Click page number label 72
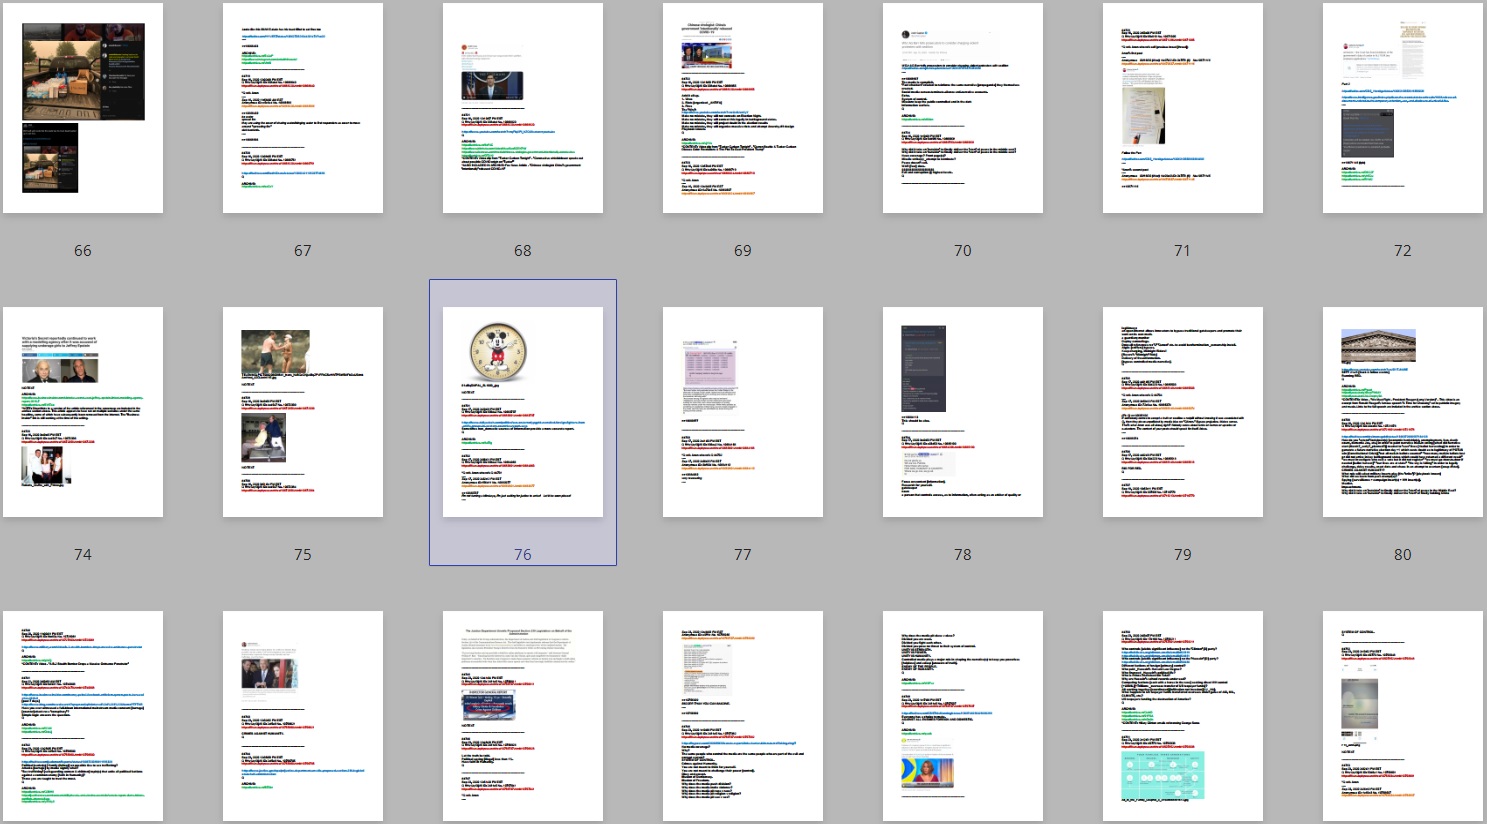 coord(1403,251)
